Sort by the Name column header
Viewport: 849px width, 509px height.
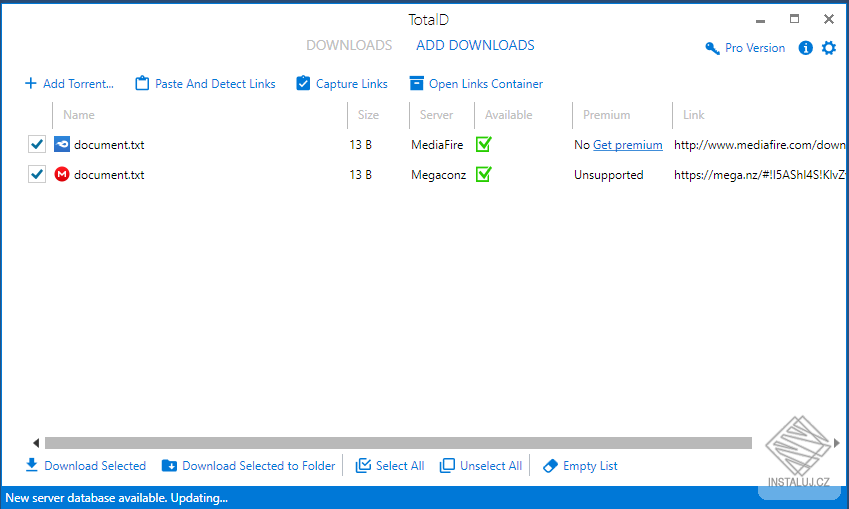[79, 115]
